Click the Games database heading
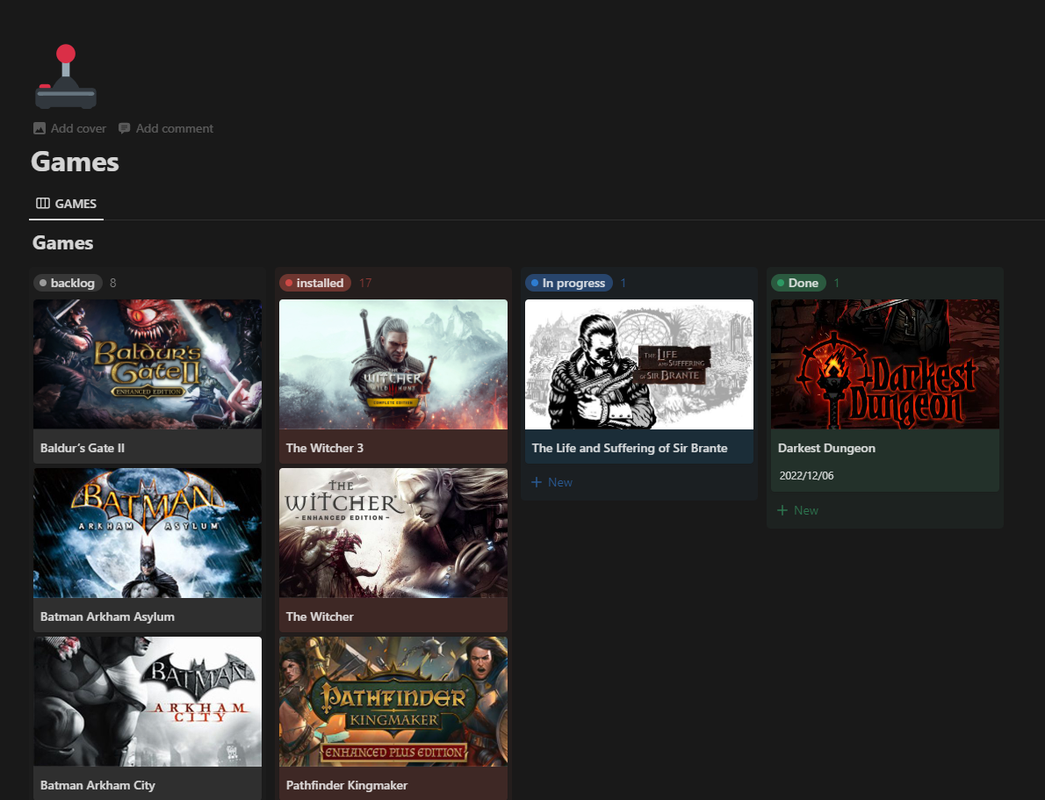 coord(63,243)
